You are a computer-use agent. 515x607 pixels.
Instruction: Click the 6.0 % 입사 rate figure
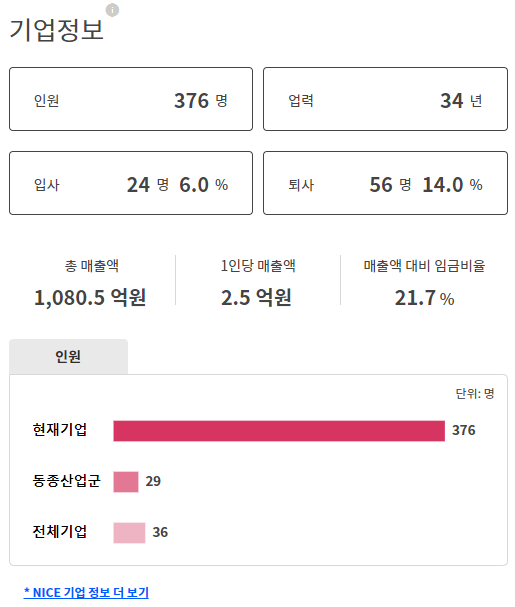[x=204, y=185]
